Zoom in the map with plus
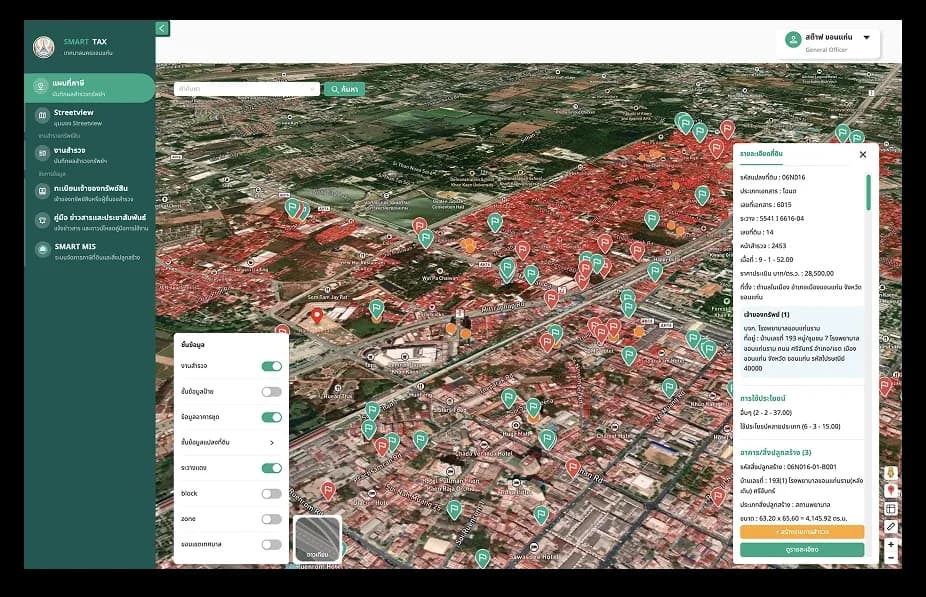 point(891,544)
